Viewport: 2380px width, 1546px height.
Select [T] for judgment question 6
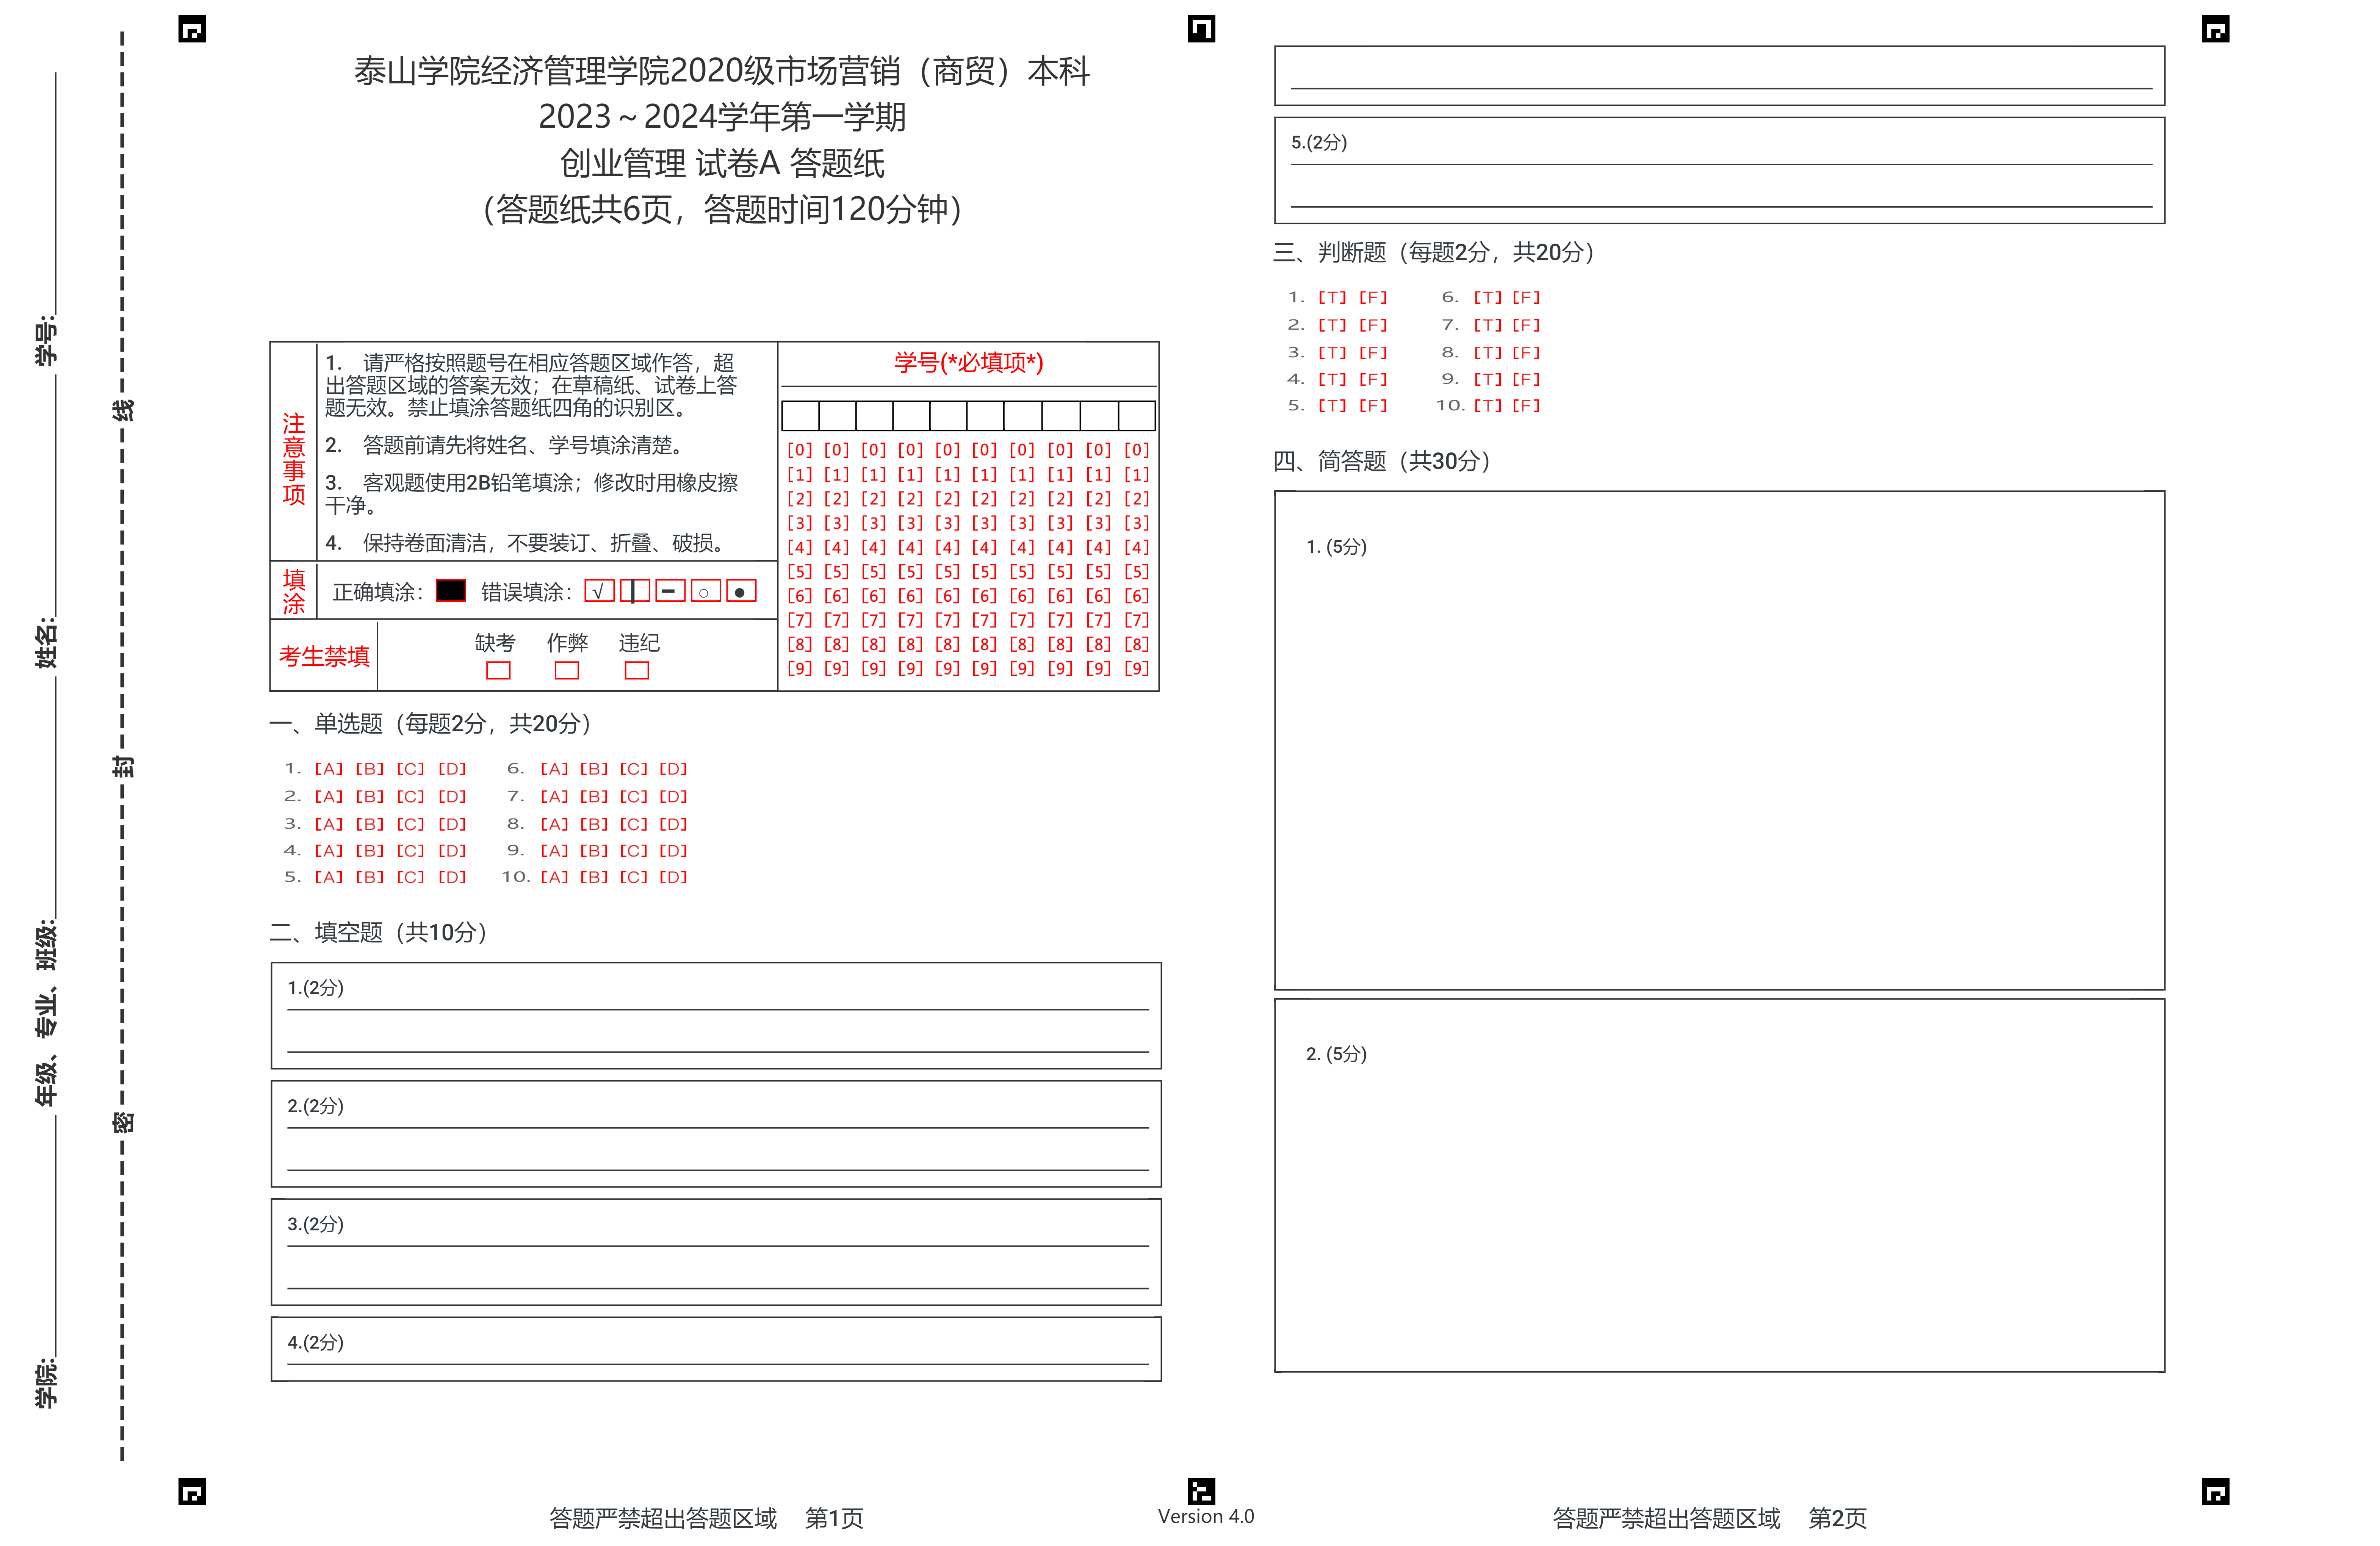click(x=1487, y=297)
